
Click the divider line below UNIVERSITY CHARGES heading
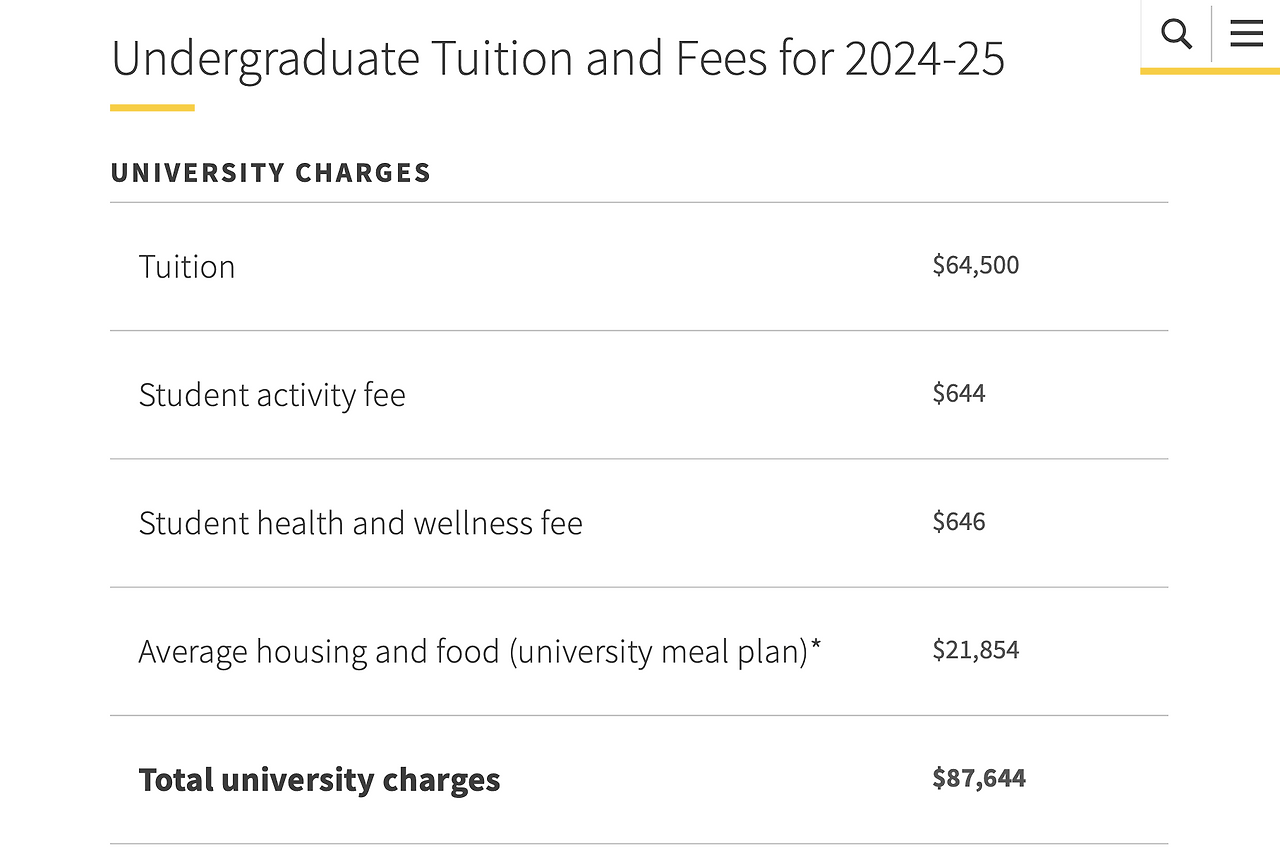point(638,203)
